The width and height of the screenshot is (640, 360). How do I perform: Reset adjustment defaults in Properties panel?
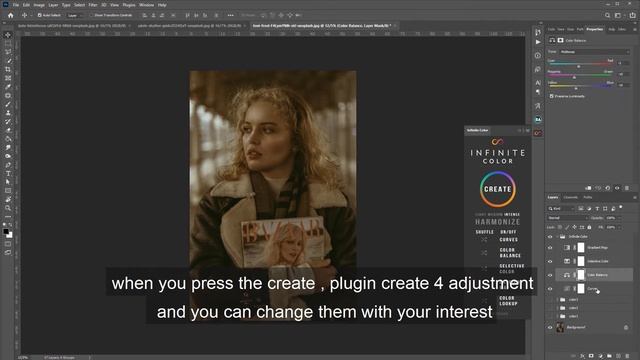[608, 188]
